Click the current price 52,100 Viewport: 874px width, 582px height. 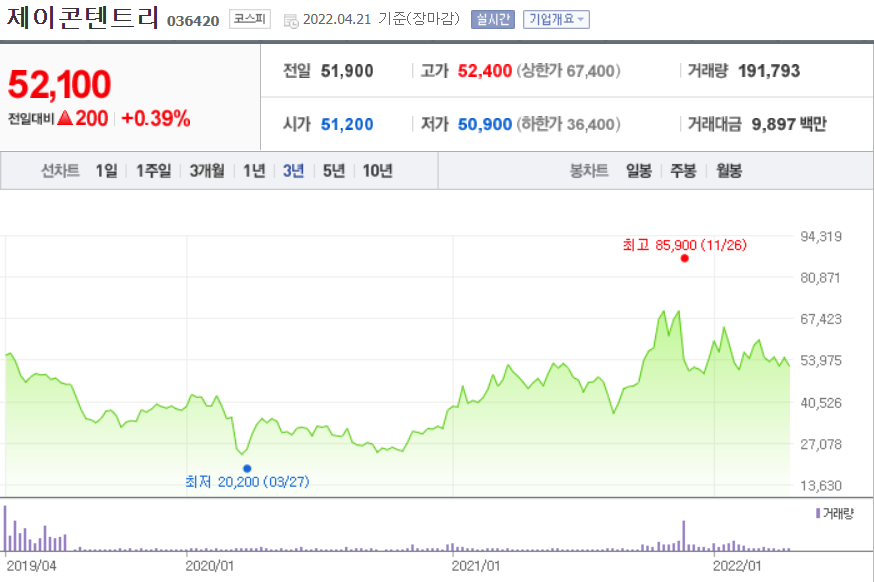tap(60, 84)
